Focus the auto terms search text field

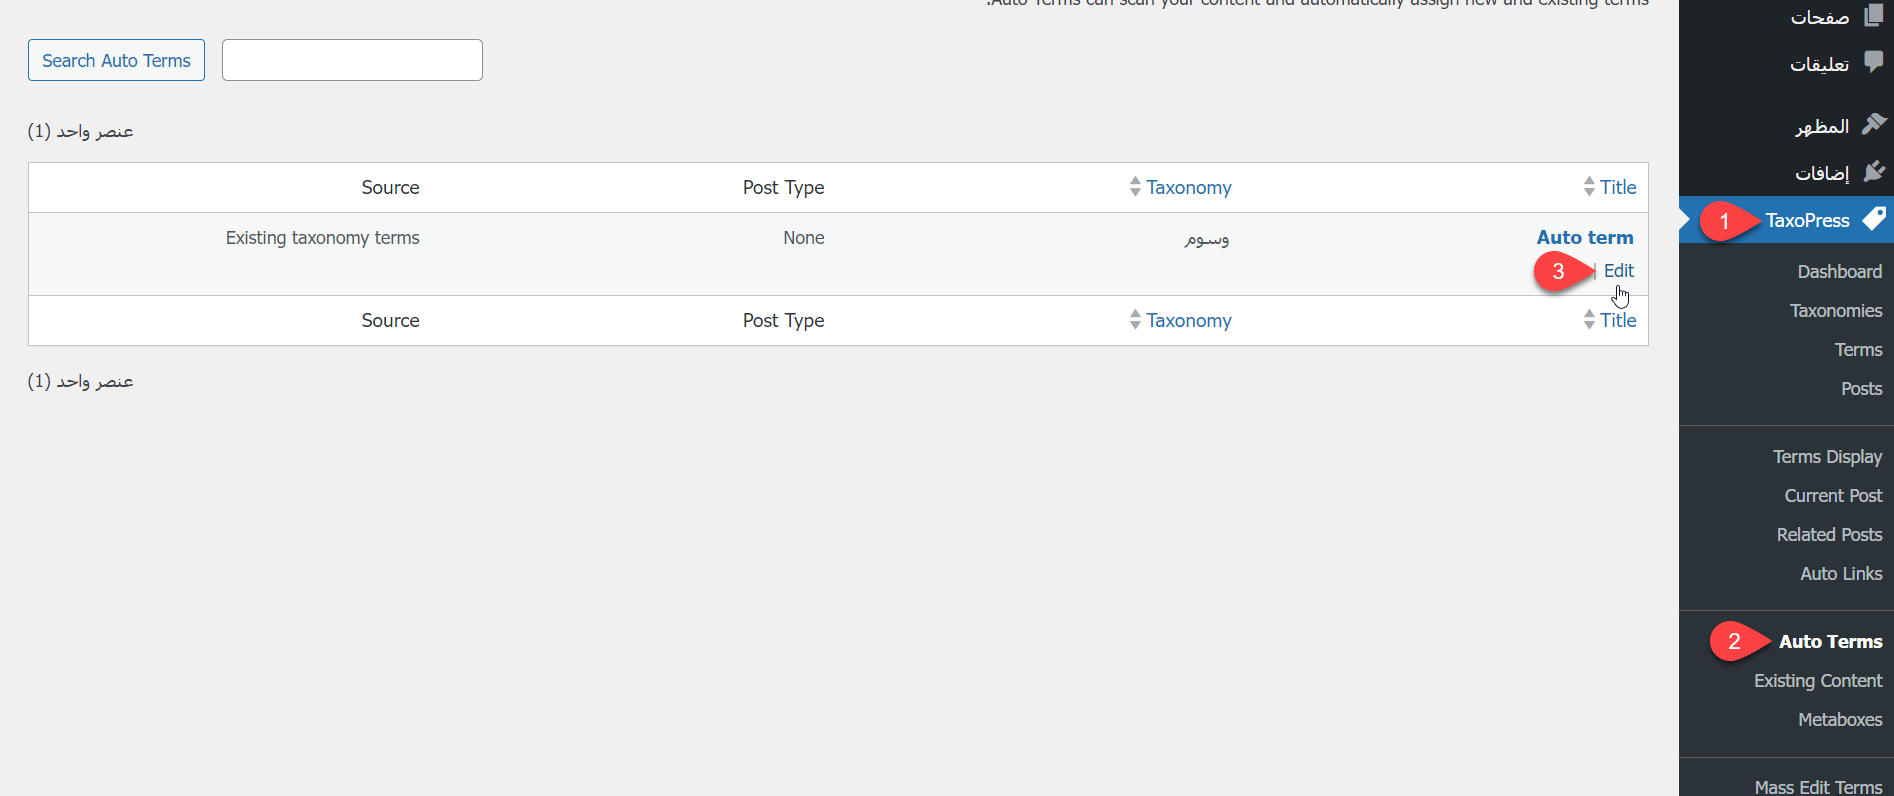point(352,60)
